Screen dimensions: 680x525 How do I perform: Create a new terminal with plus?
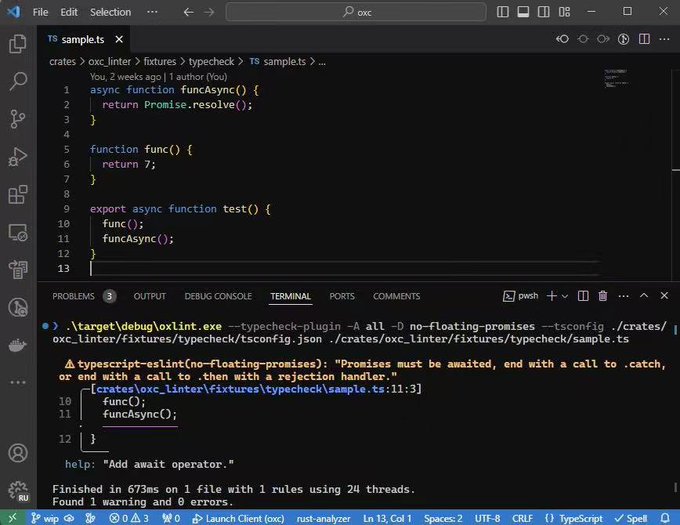(552, 296)
